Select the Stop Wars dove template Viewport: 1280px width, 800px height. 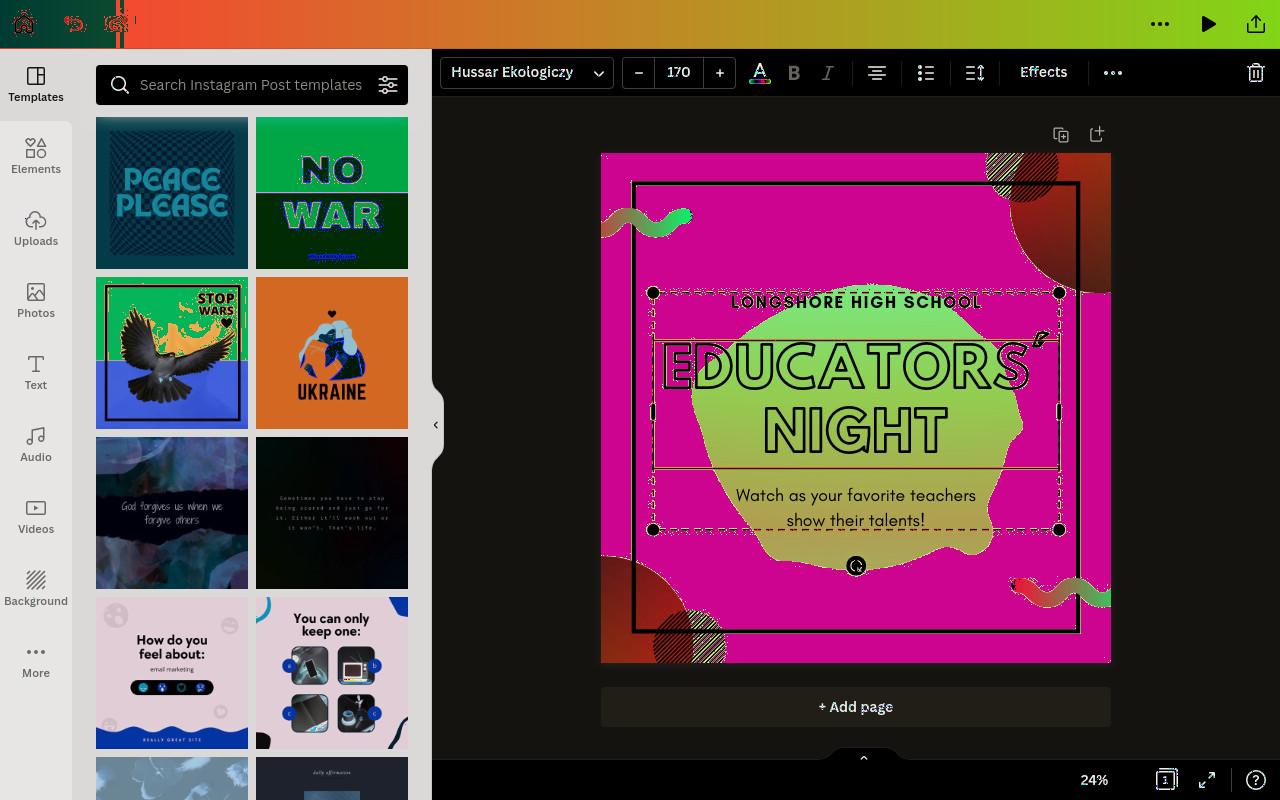point(172,353)
